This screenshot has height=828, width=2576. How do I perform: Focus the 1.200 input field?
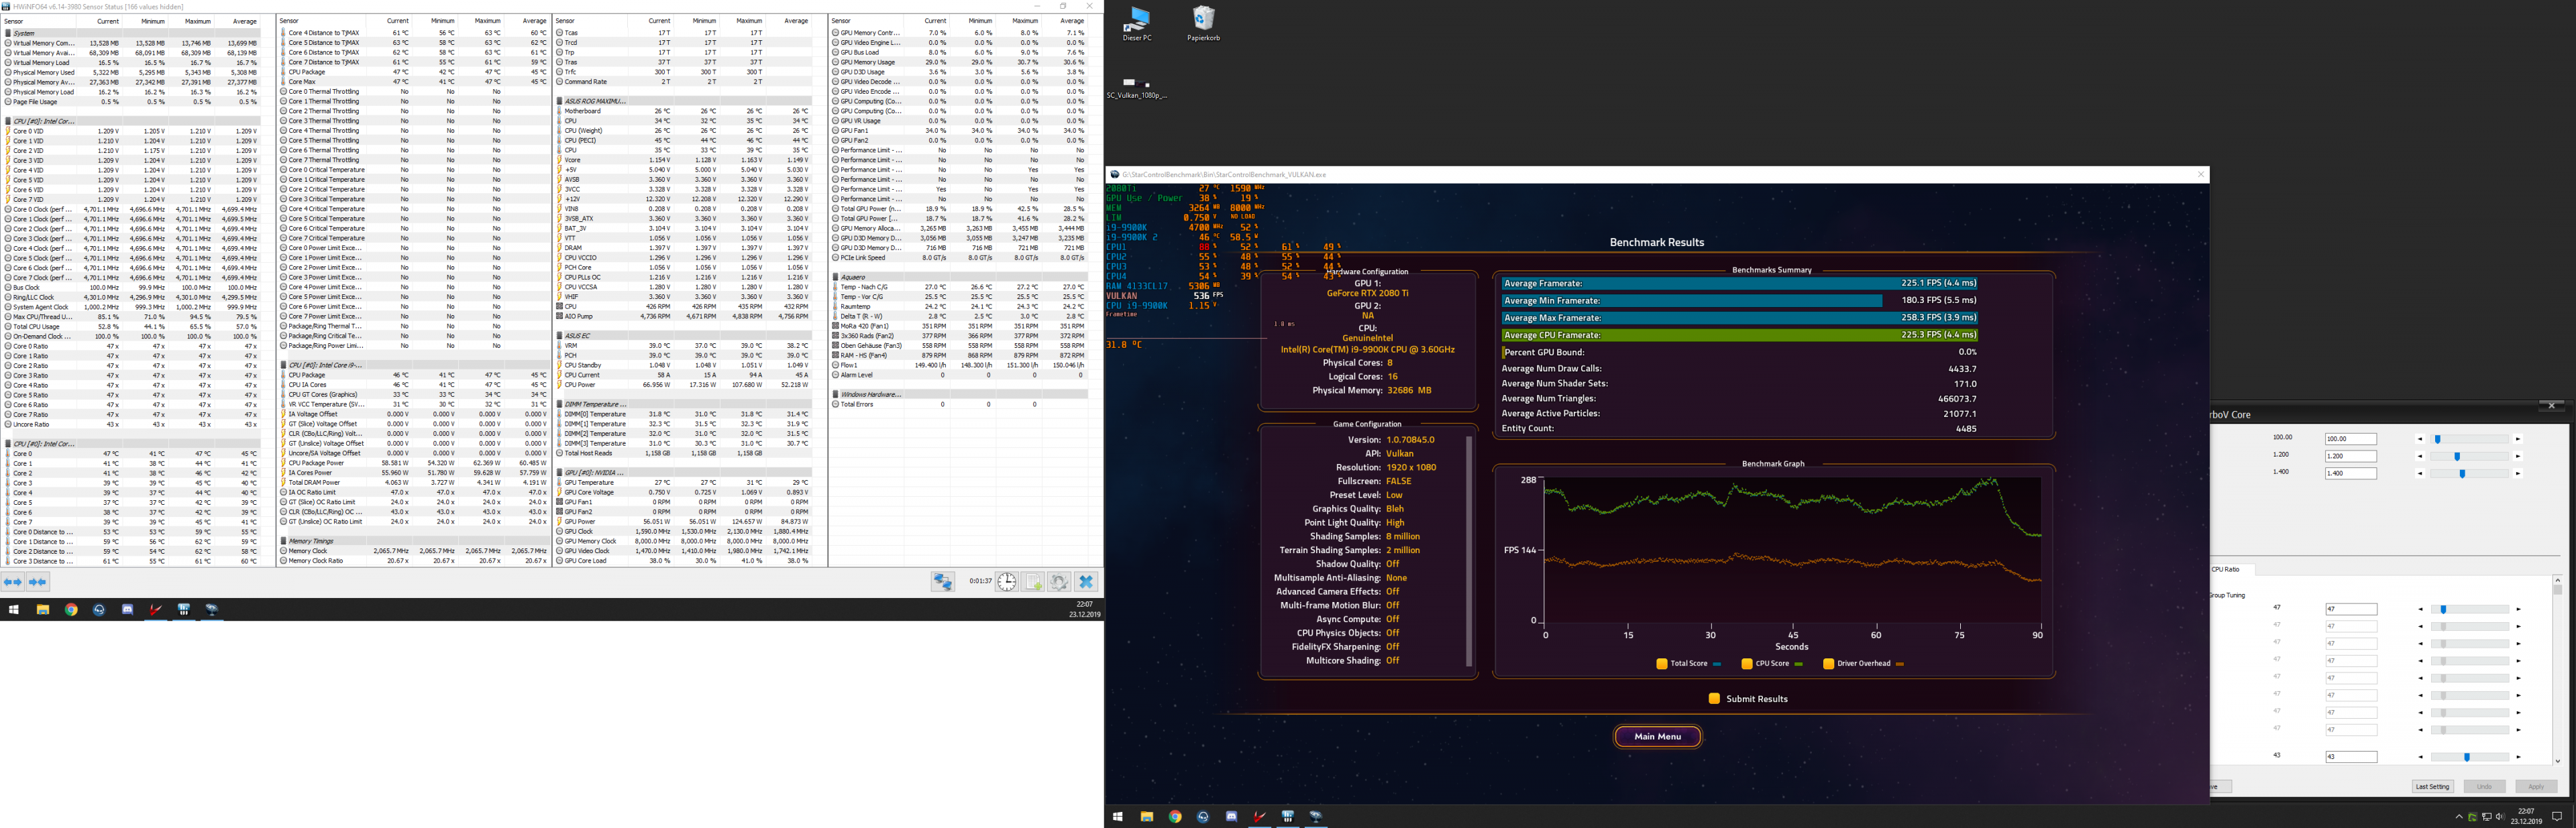2351,456
